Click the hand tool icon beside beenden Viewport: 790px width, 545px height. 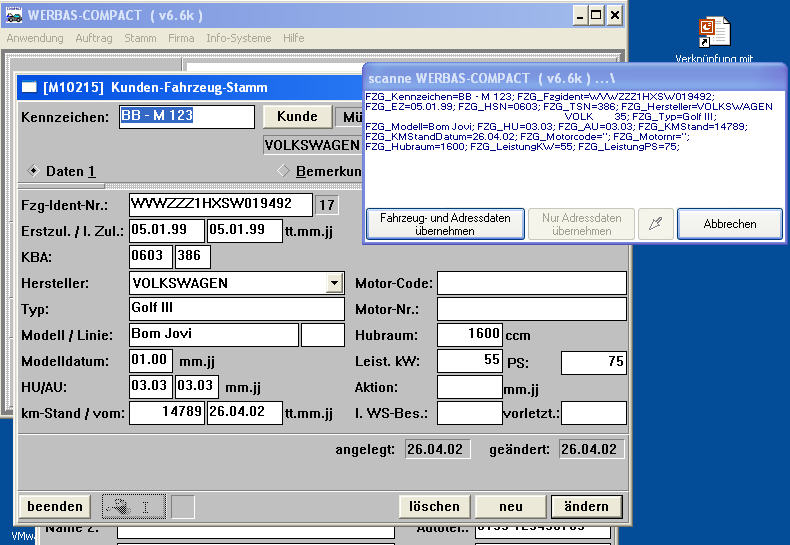[134, 506]
